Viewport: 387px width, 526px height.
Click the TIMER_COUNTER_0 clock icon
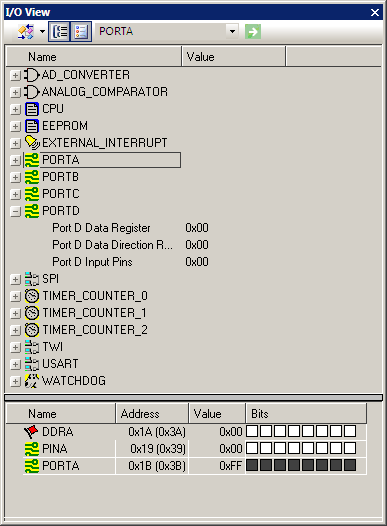pyautogui.click(x=32, y=296)
